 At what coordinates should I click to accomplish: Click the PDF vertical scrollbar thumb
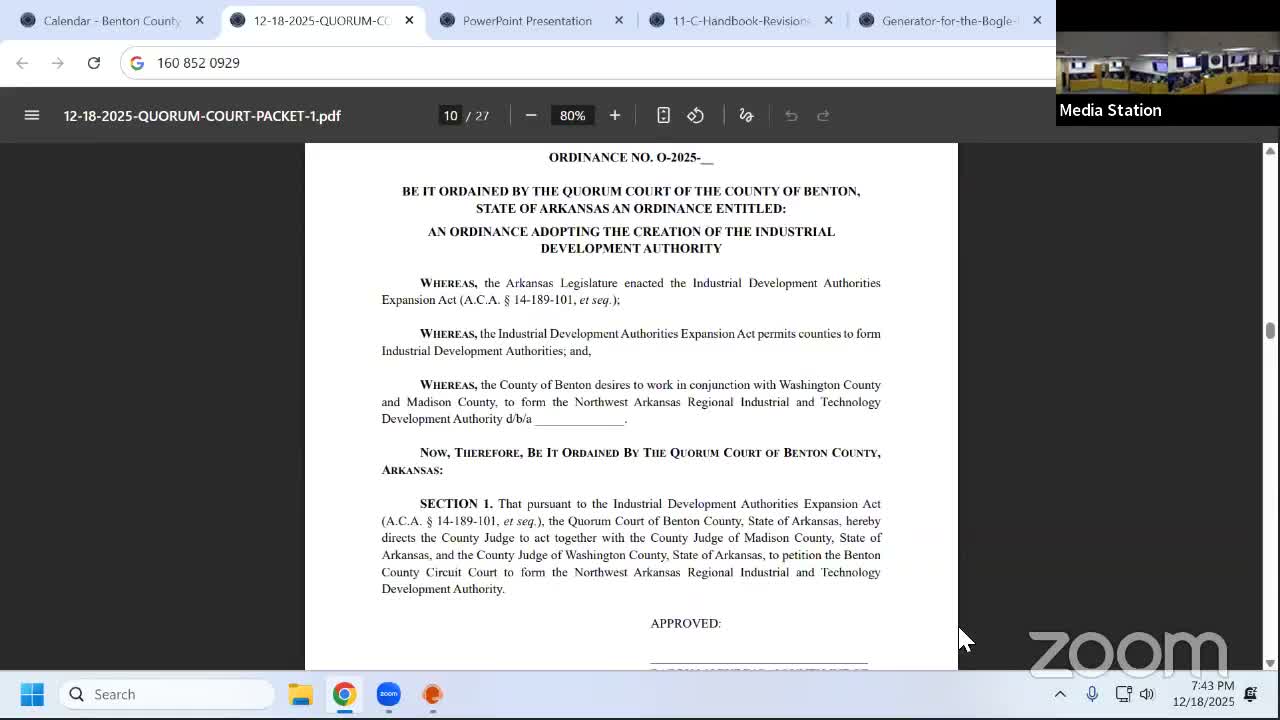[x=1270, y=331]
